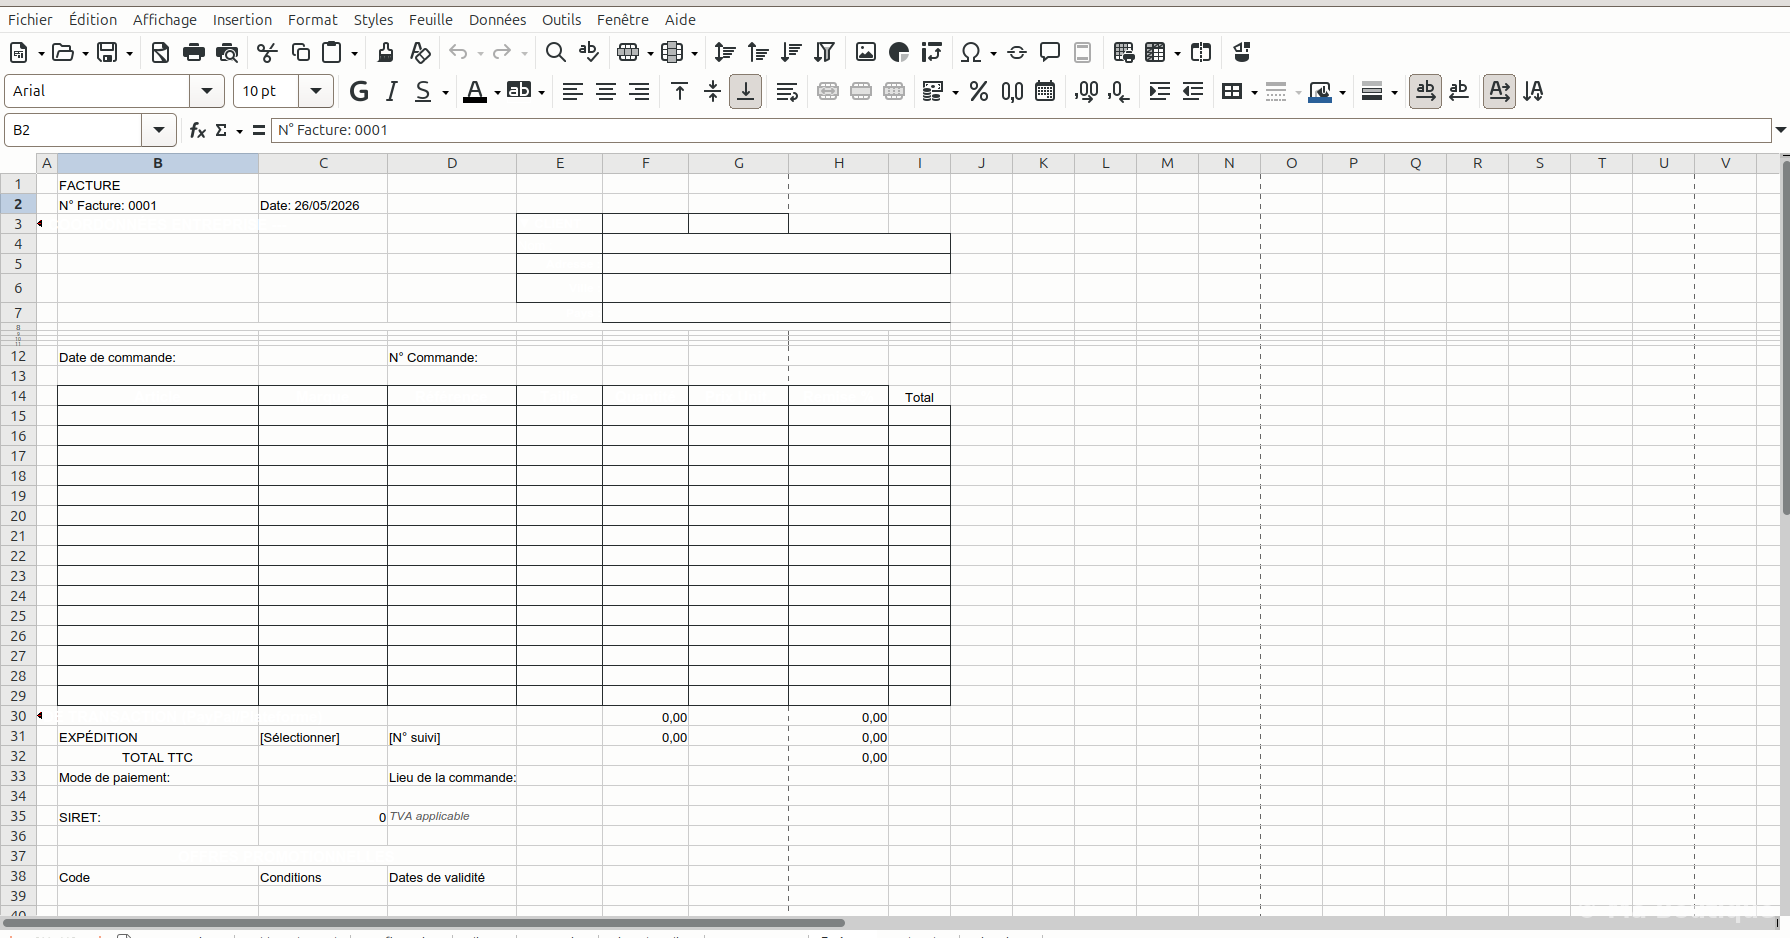This screenshot has height=938, width=1790.
Task: Click cell background color bucket
Action: (1320, 92)
